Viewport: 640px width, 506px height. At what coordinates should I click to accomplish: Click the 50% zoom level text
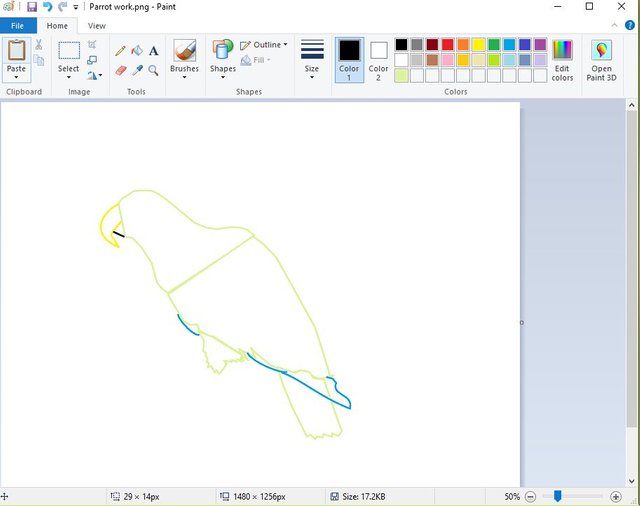click(512, 497)
